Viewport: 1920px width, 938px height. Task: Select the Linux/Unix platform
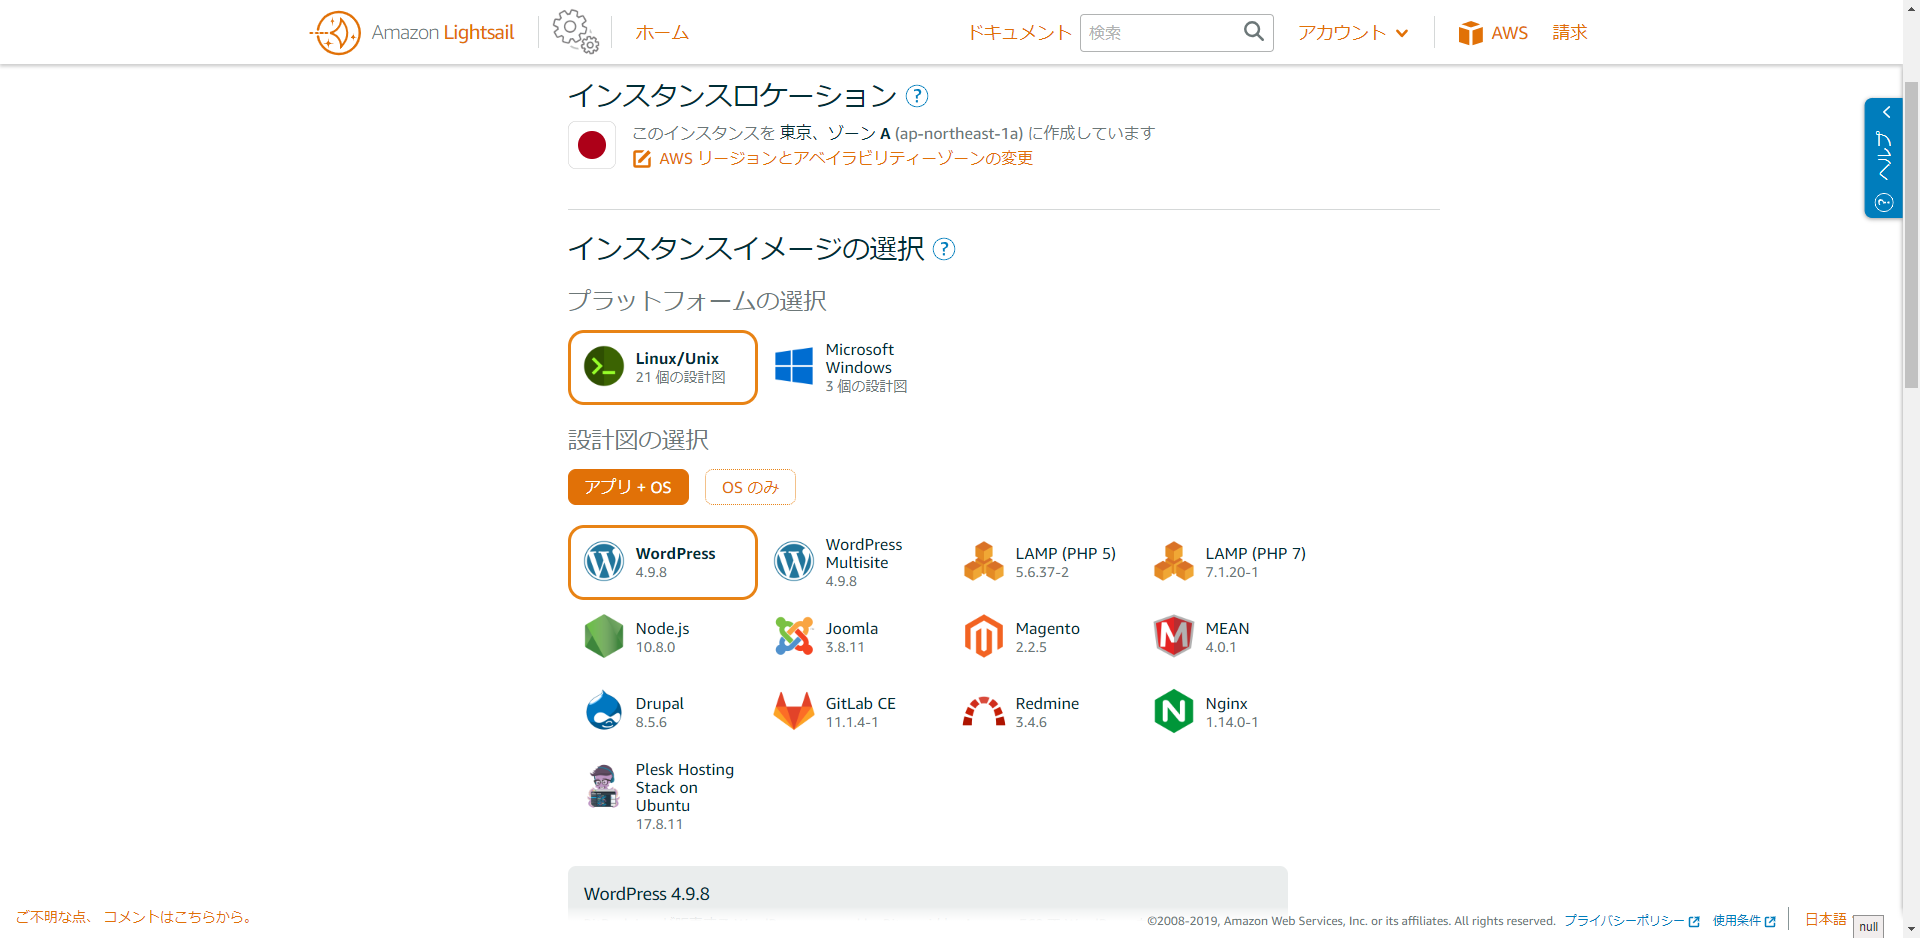pos(663,367)
